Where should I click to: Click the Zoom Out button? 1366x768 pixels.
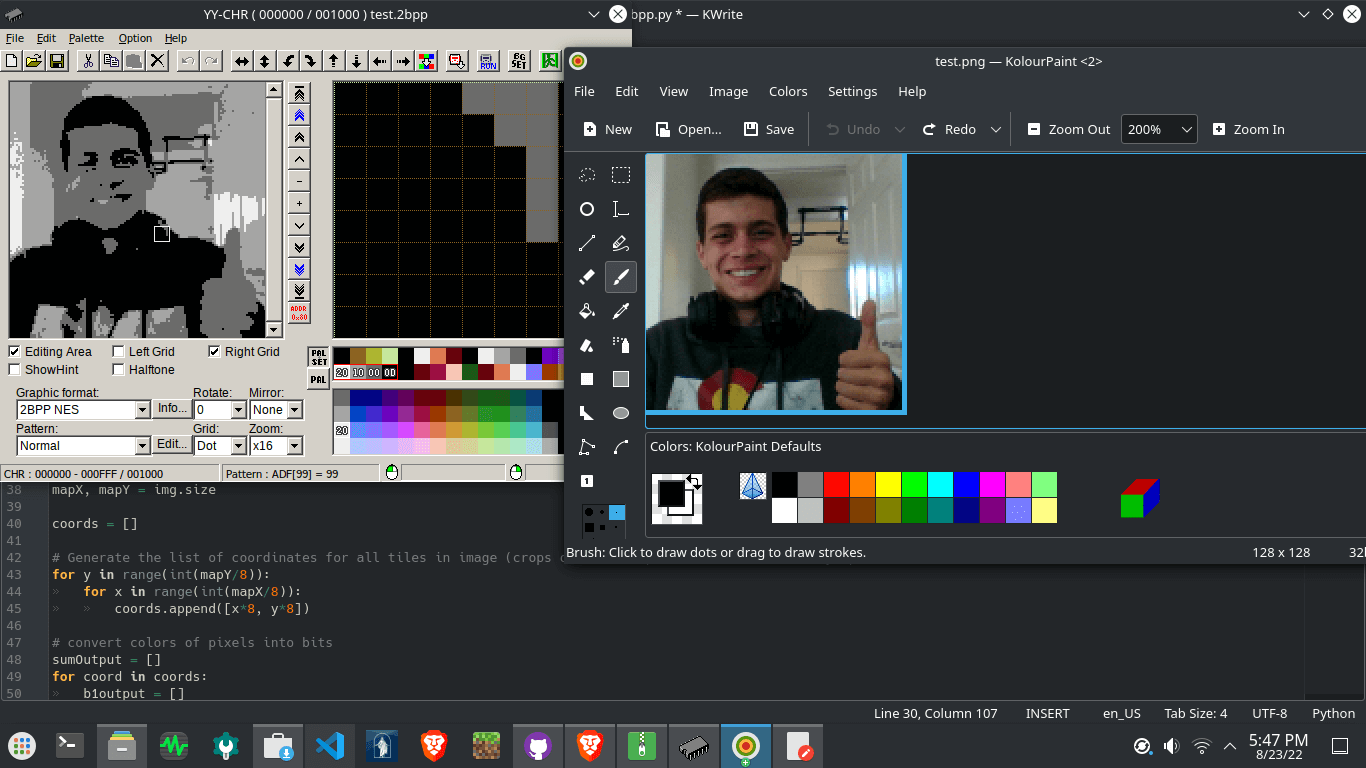point(1068,129)
